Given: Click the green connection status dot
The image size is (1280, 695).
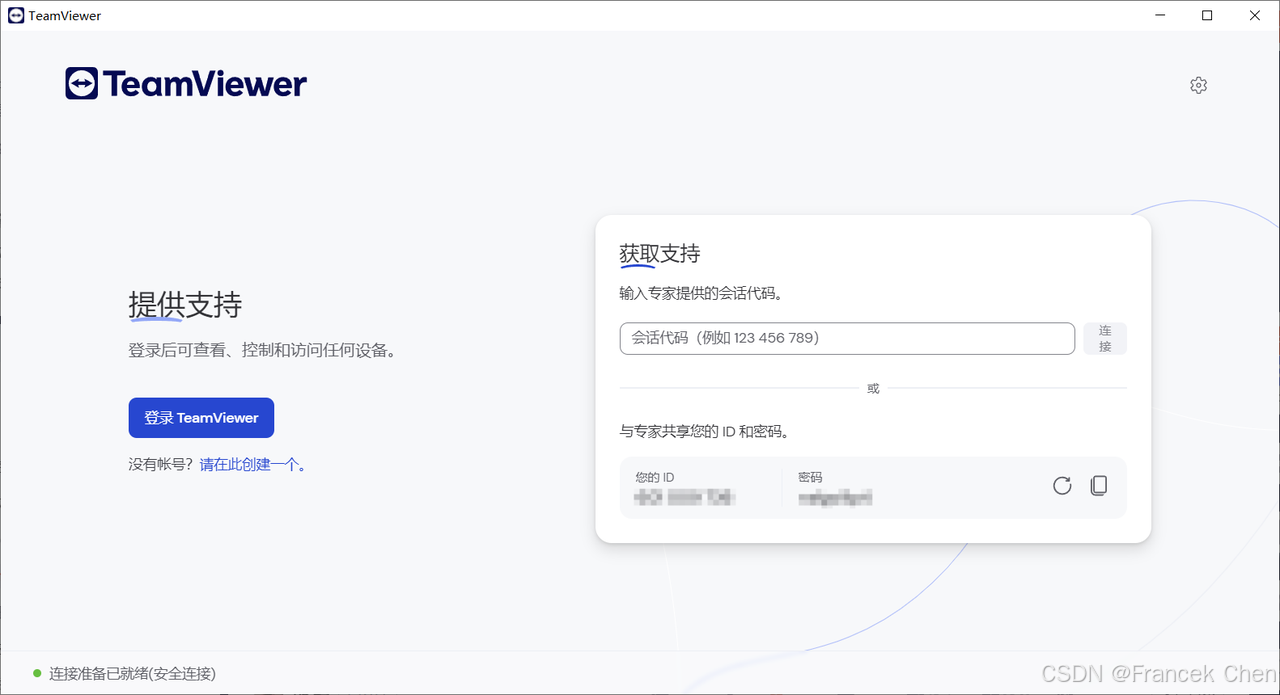Looking at the screenshot, I should [38, 674].
